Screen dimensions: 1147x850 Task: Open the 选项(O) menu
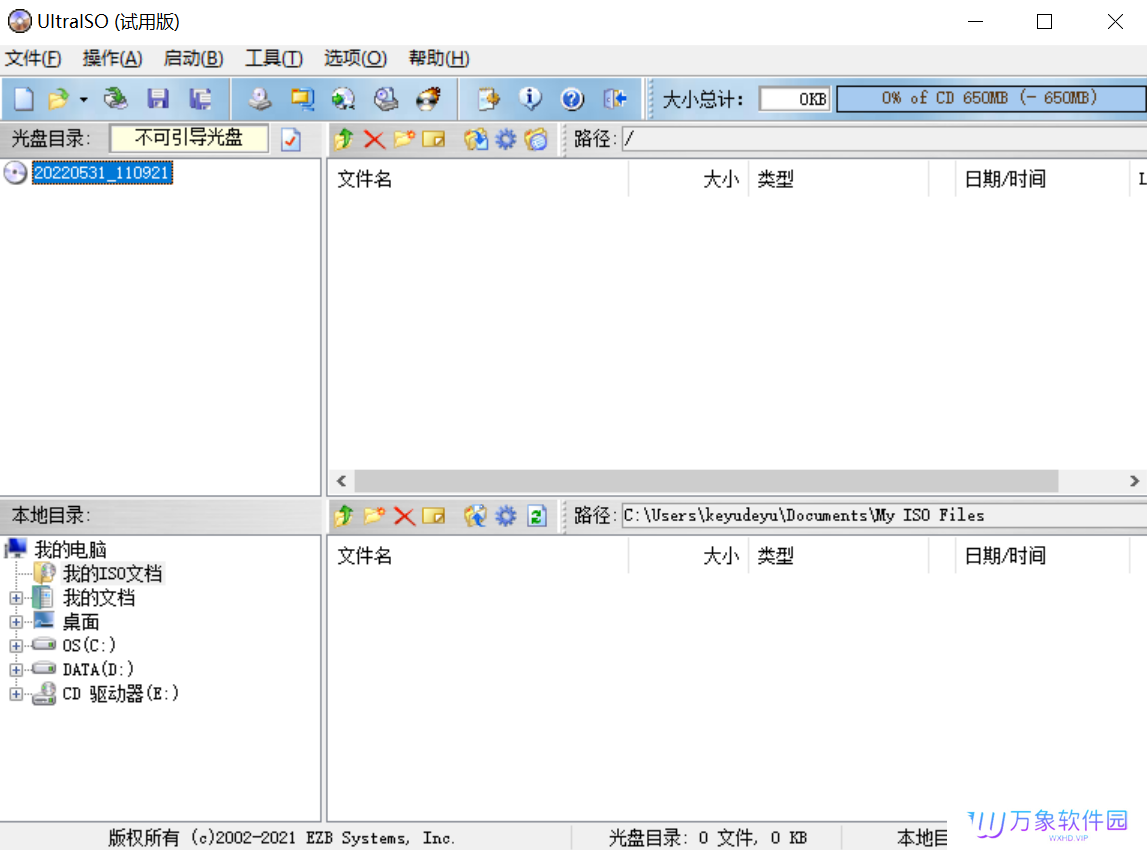[x=356, y=59]
